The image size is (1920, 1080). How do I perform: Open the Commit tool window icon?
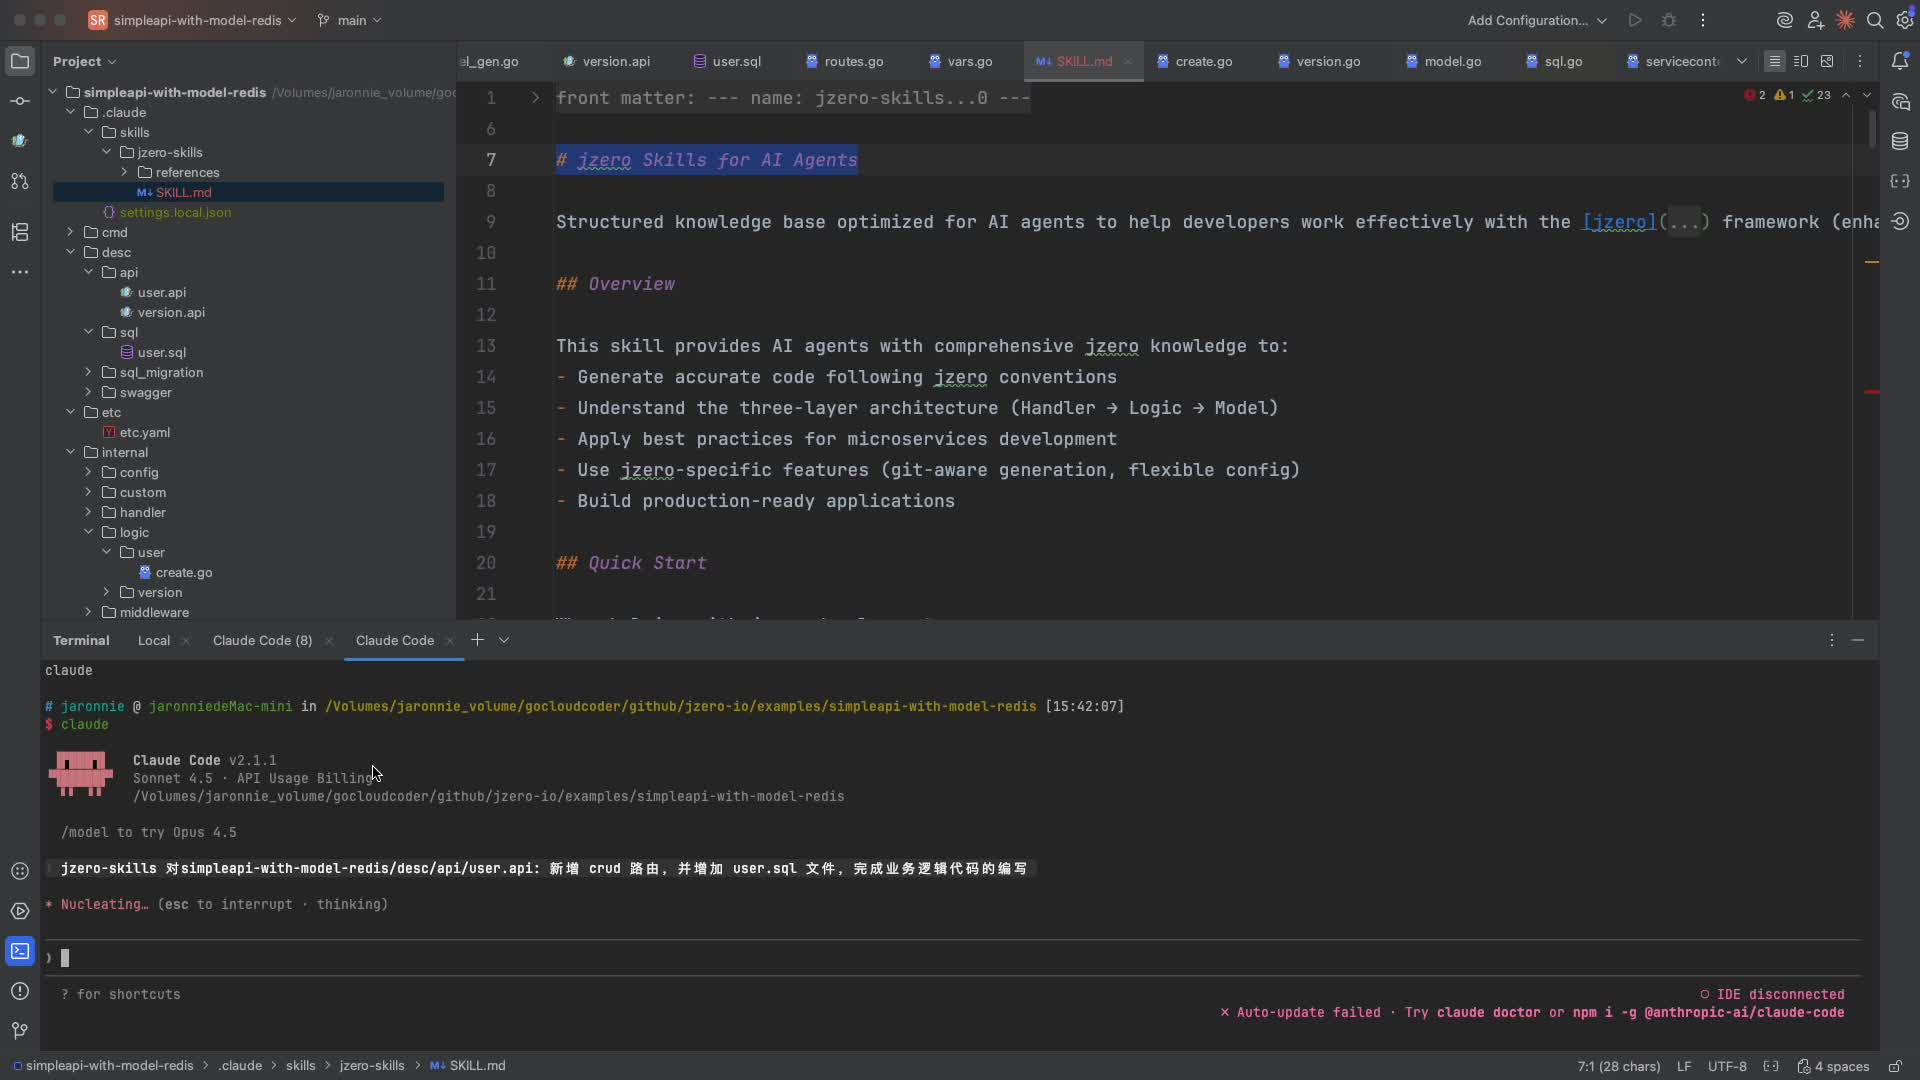[x=19, y=101]
